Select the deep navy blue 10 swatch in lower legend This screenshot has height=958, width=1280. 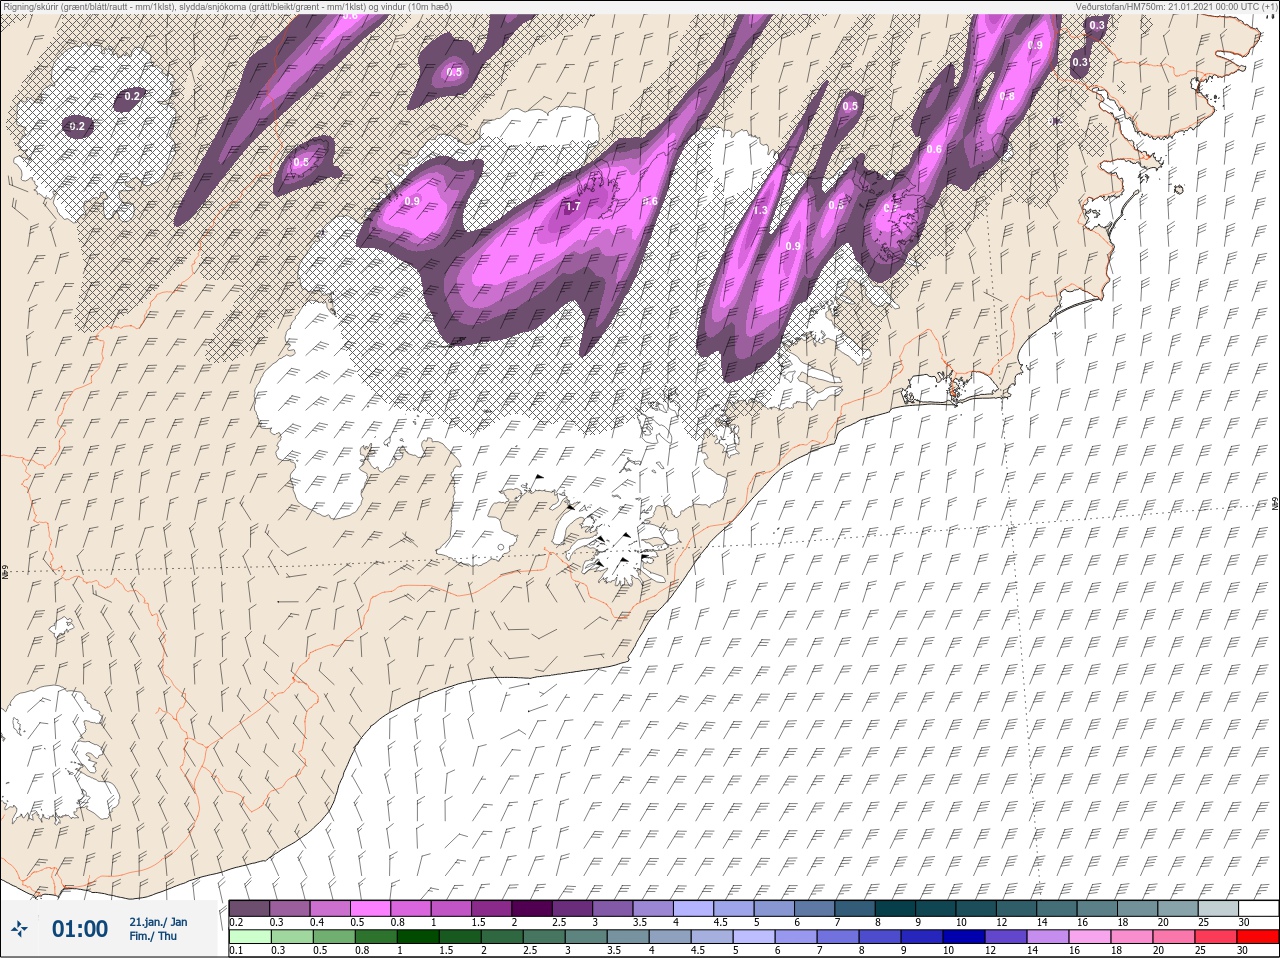click(964, 936)
